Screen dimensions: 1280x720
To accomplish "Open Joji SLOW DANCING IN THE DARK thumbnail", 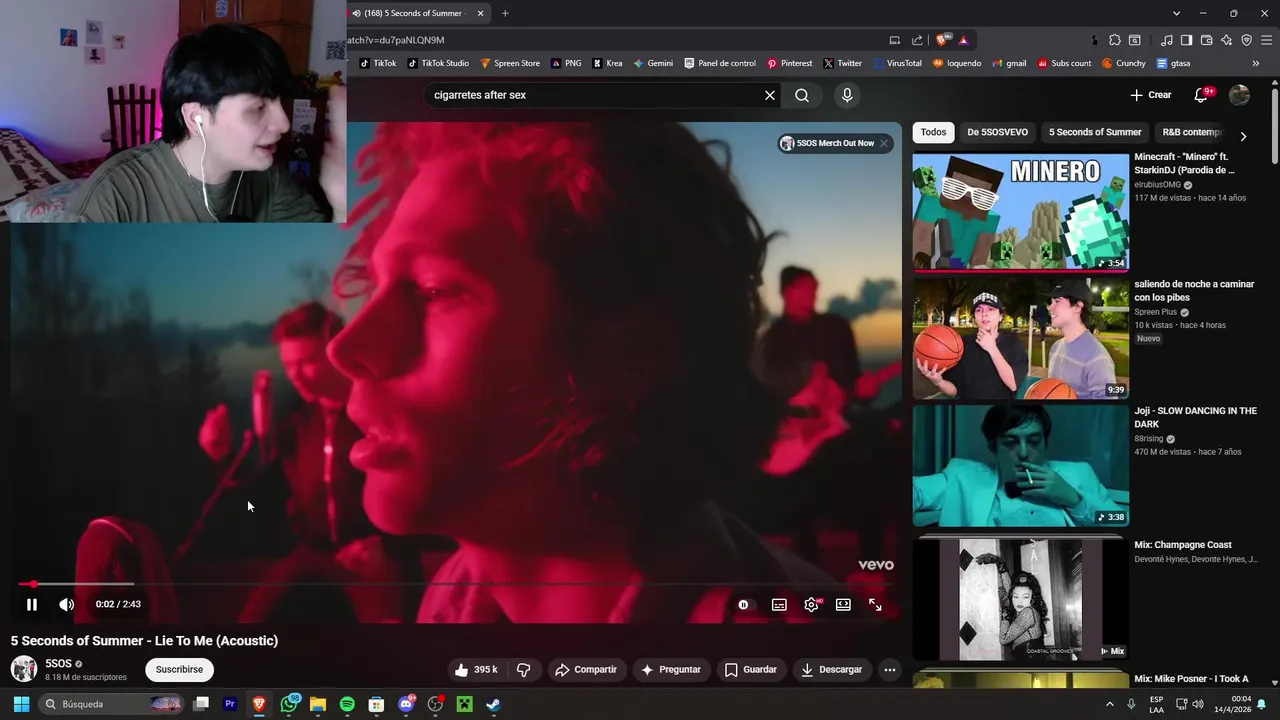I will [1020, 465].
